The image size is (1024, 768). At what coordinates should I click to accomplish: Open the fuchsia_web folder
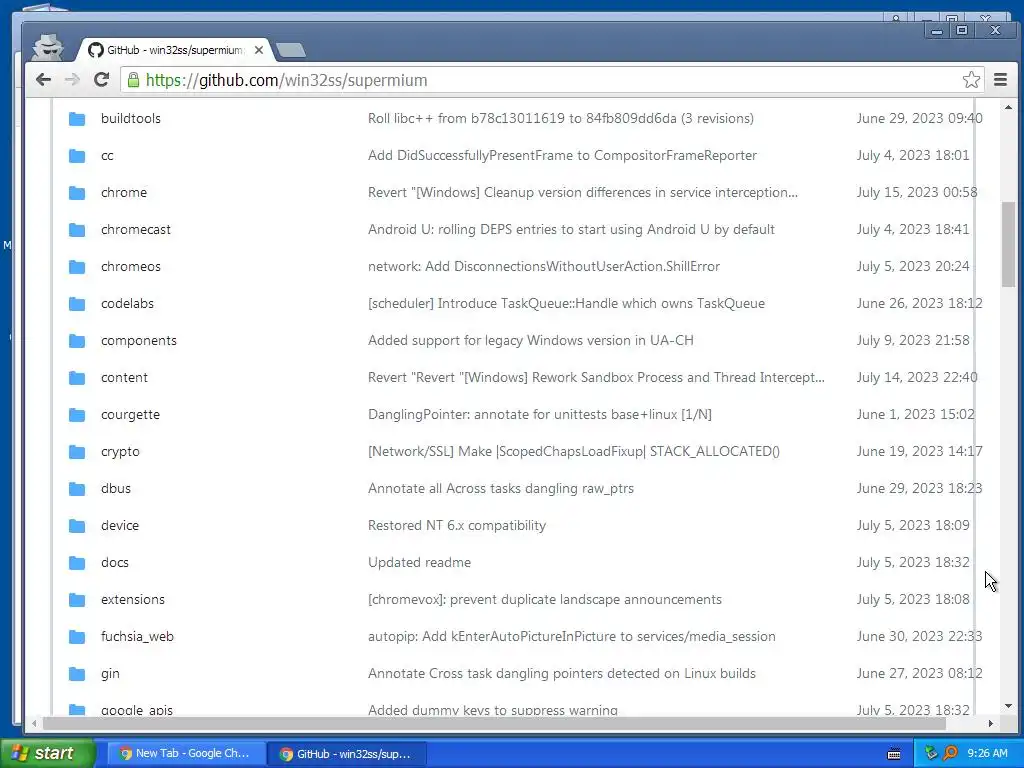pos(137,637)
